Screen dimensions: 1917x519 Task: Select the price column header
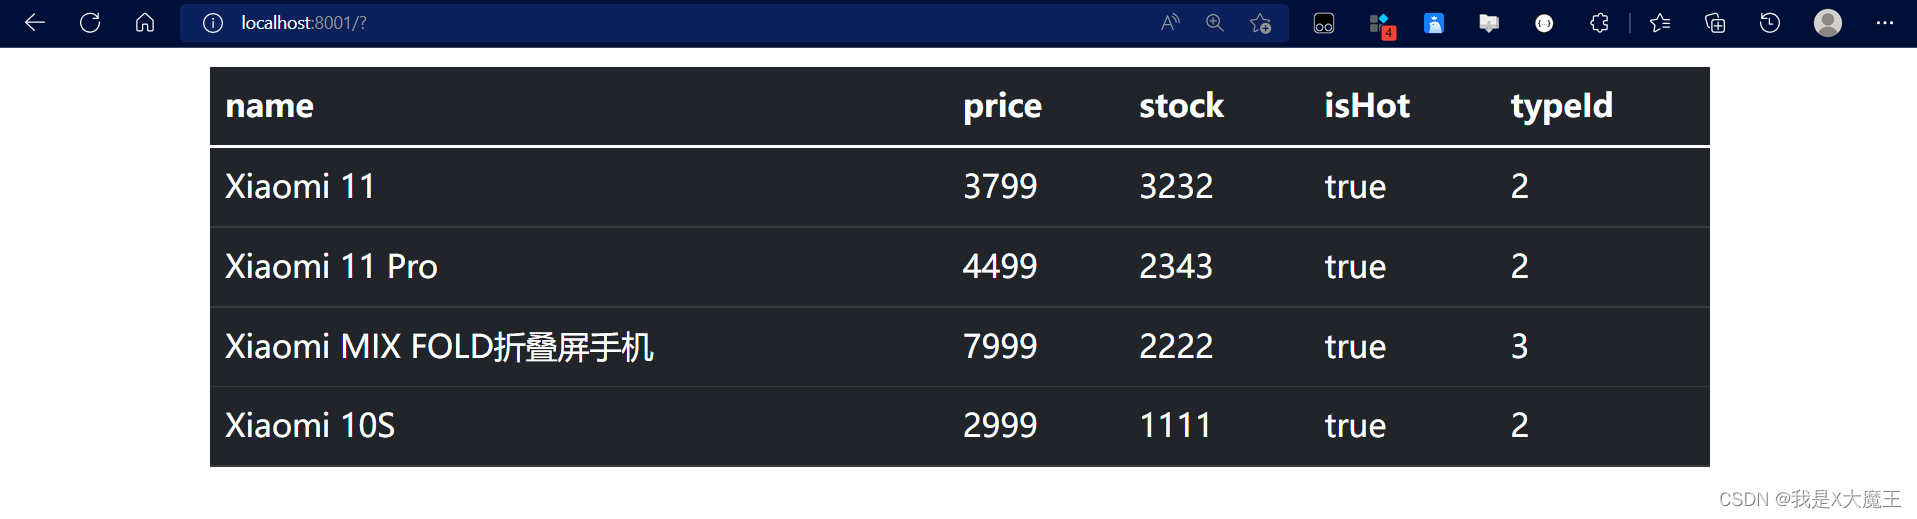click(1002, 106)
